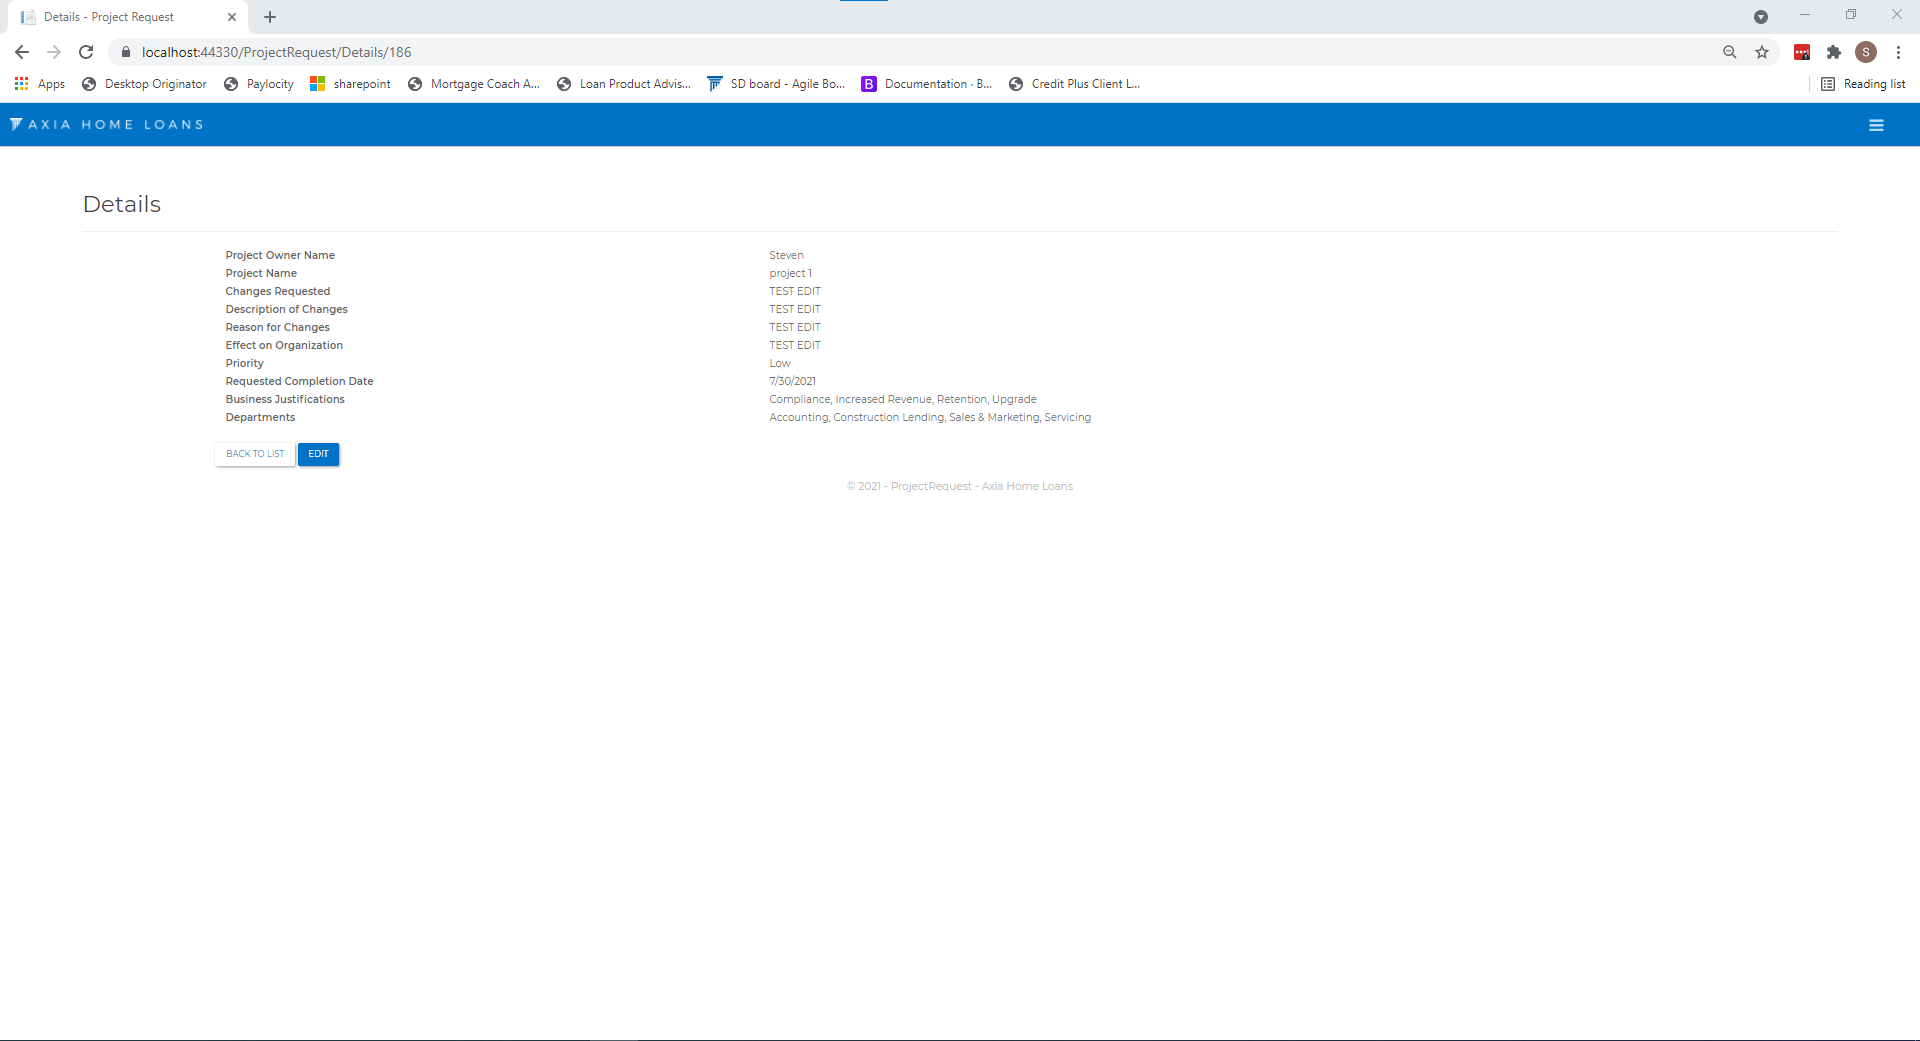Open a new browser tab

pos(270,17)
